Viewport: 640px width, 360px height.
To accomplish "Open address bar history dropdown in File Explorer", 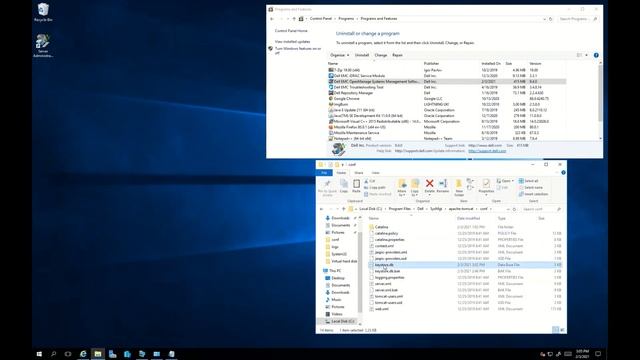I will [508, 209].
